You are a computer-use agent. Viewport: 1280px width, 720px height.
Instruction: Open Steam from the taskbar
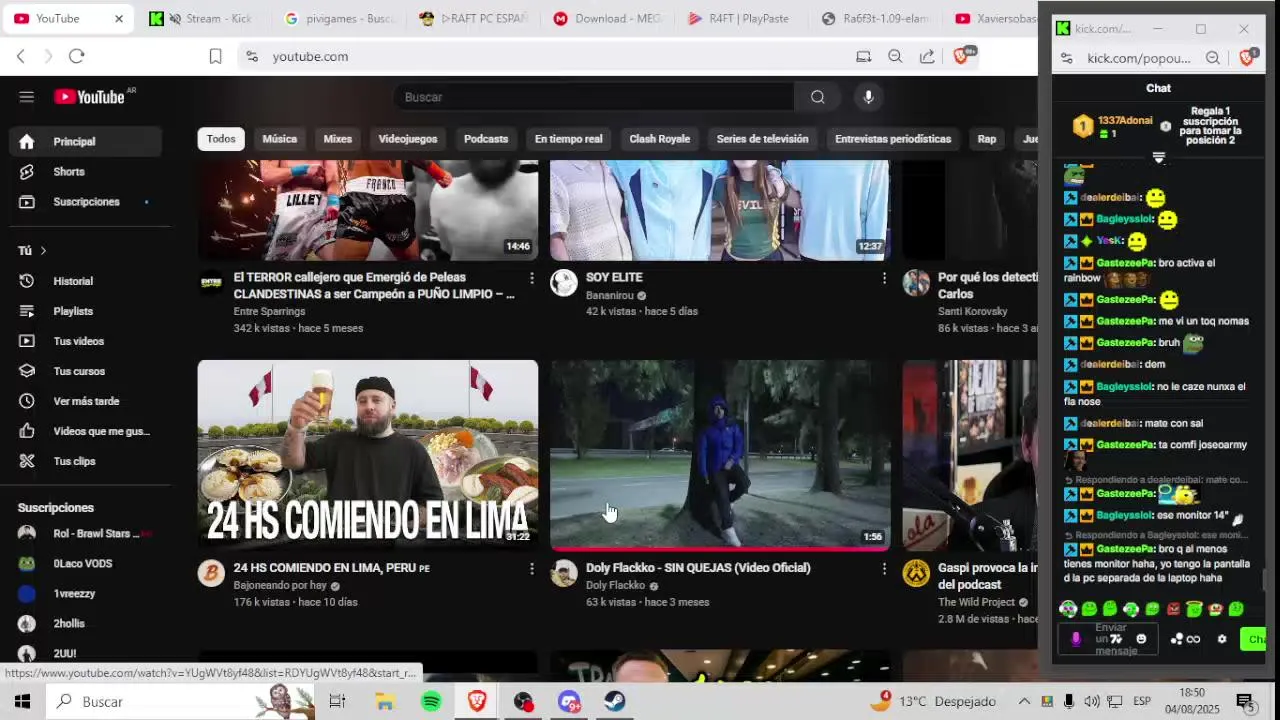tap(615, 702)
